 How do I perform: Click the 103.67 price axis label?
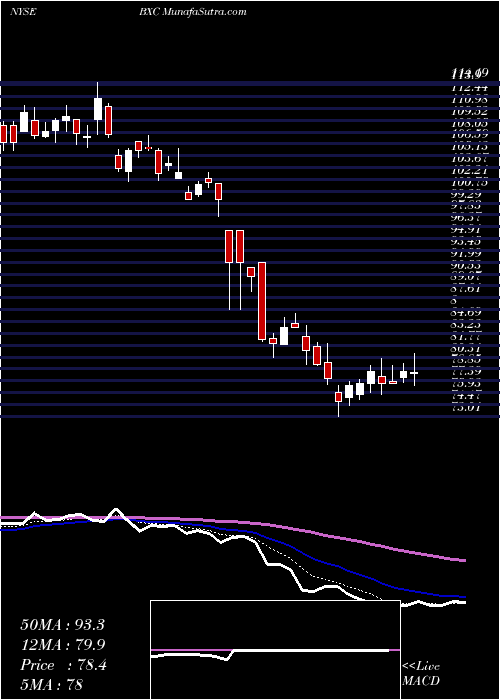(x=468, y=159)
